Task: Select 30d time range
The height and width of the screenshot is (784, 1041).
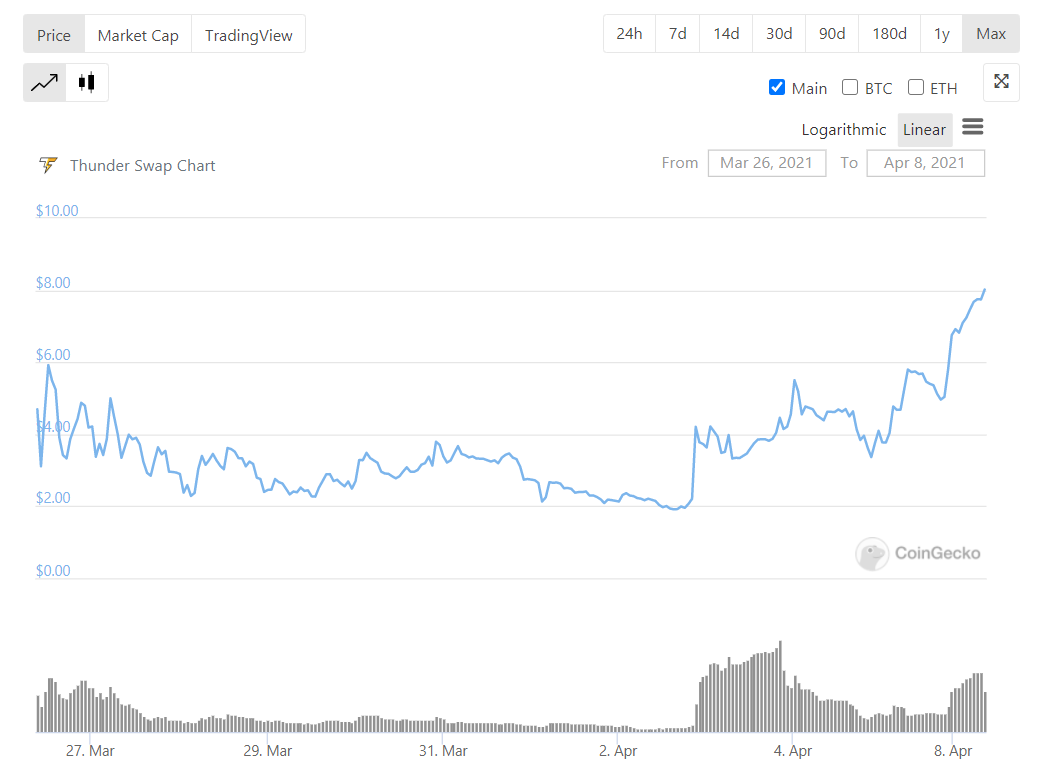Action: tap(779, 34)
